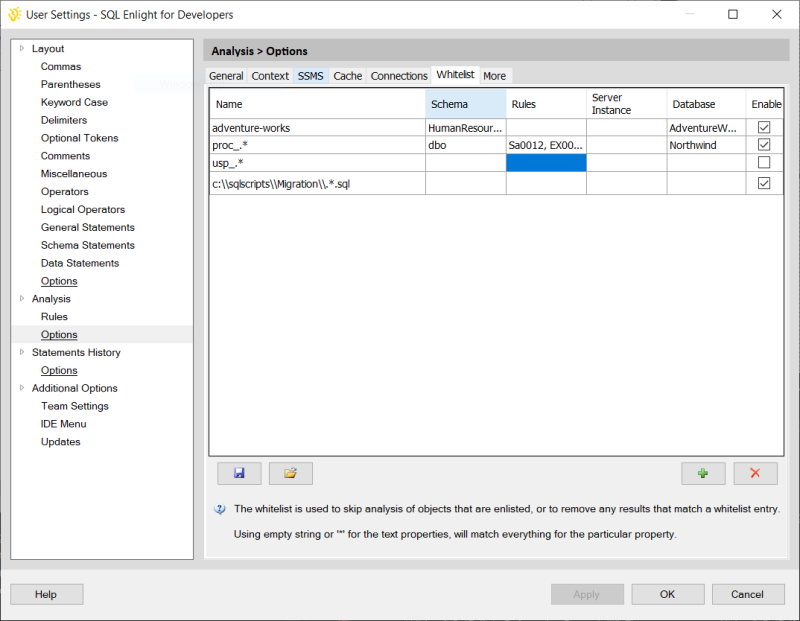Switch to the Connections tab

point(399,76)
